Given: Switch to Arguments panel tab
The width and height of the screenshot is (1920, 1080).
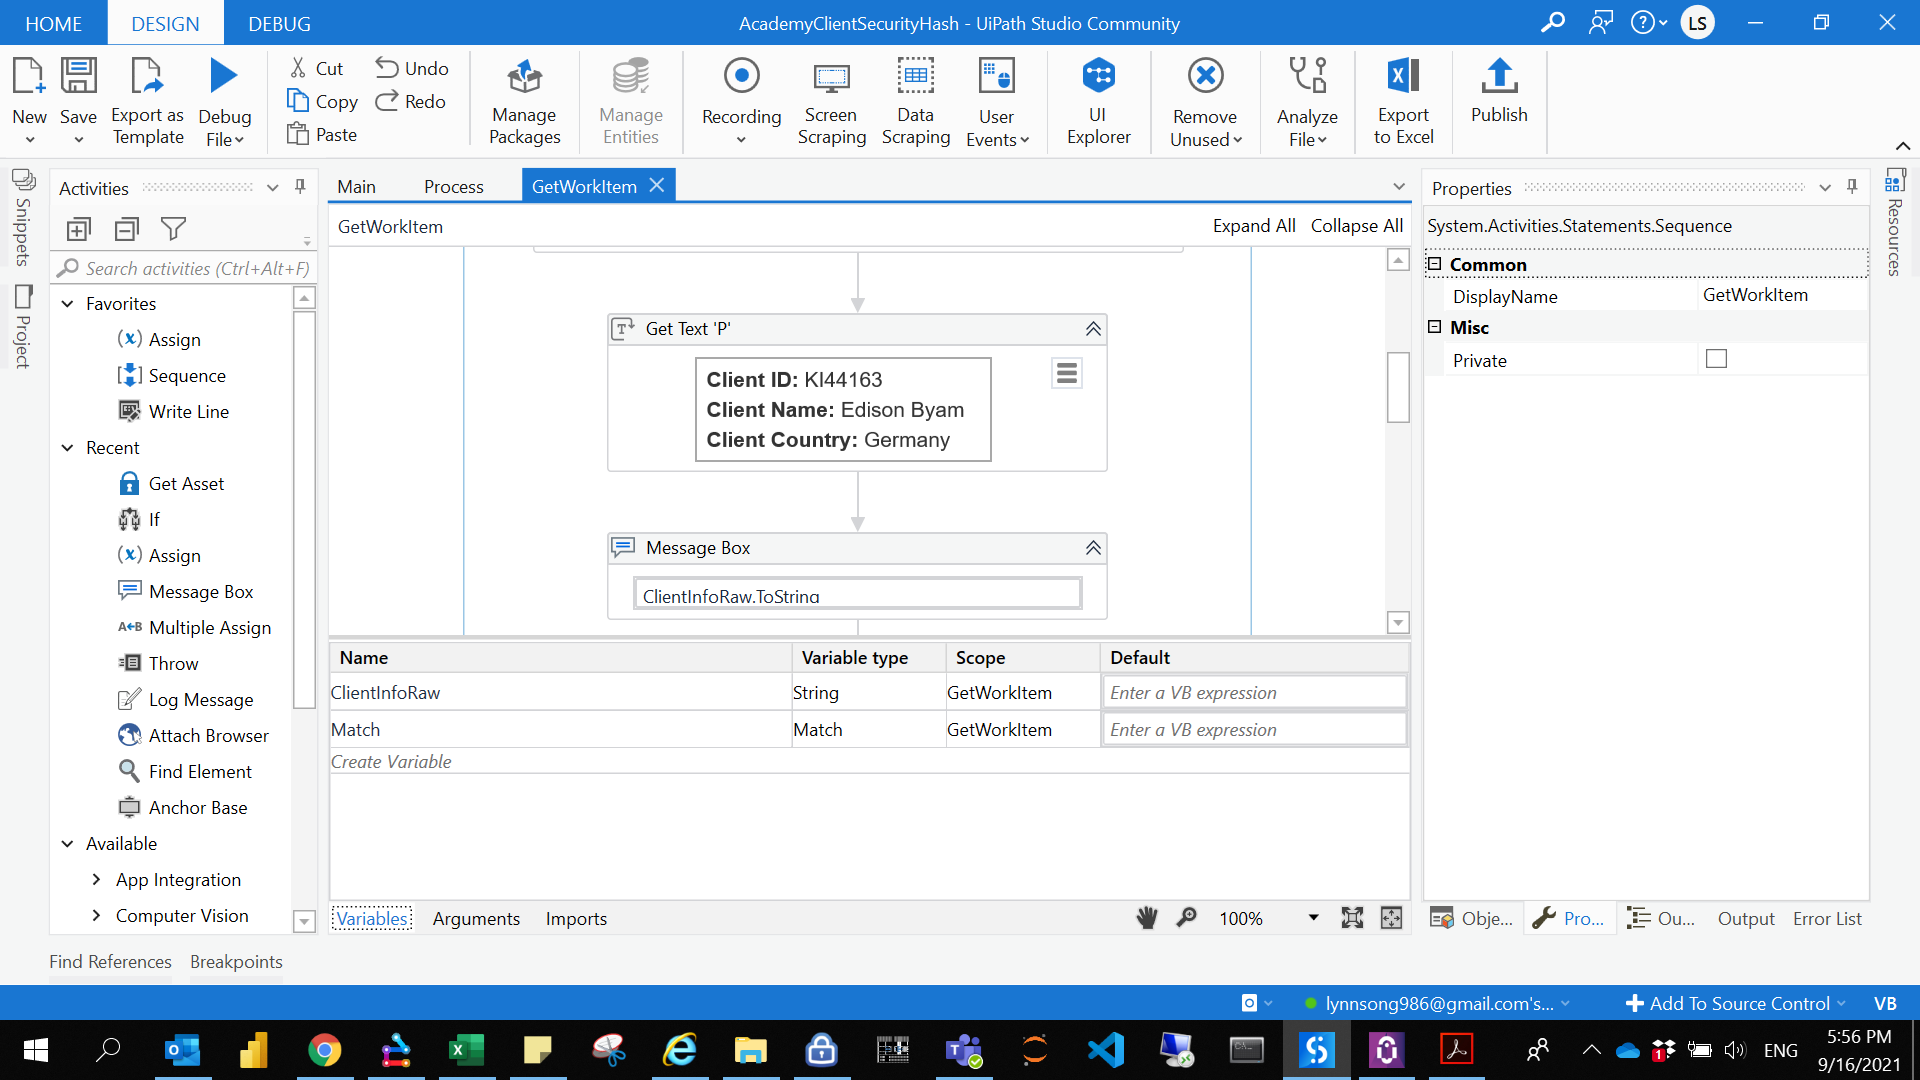Looking at the screenshot, I should coord(476,918).
